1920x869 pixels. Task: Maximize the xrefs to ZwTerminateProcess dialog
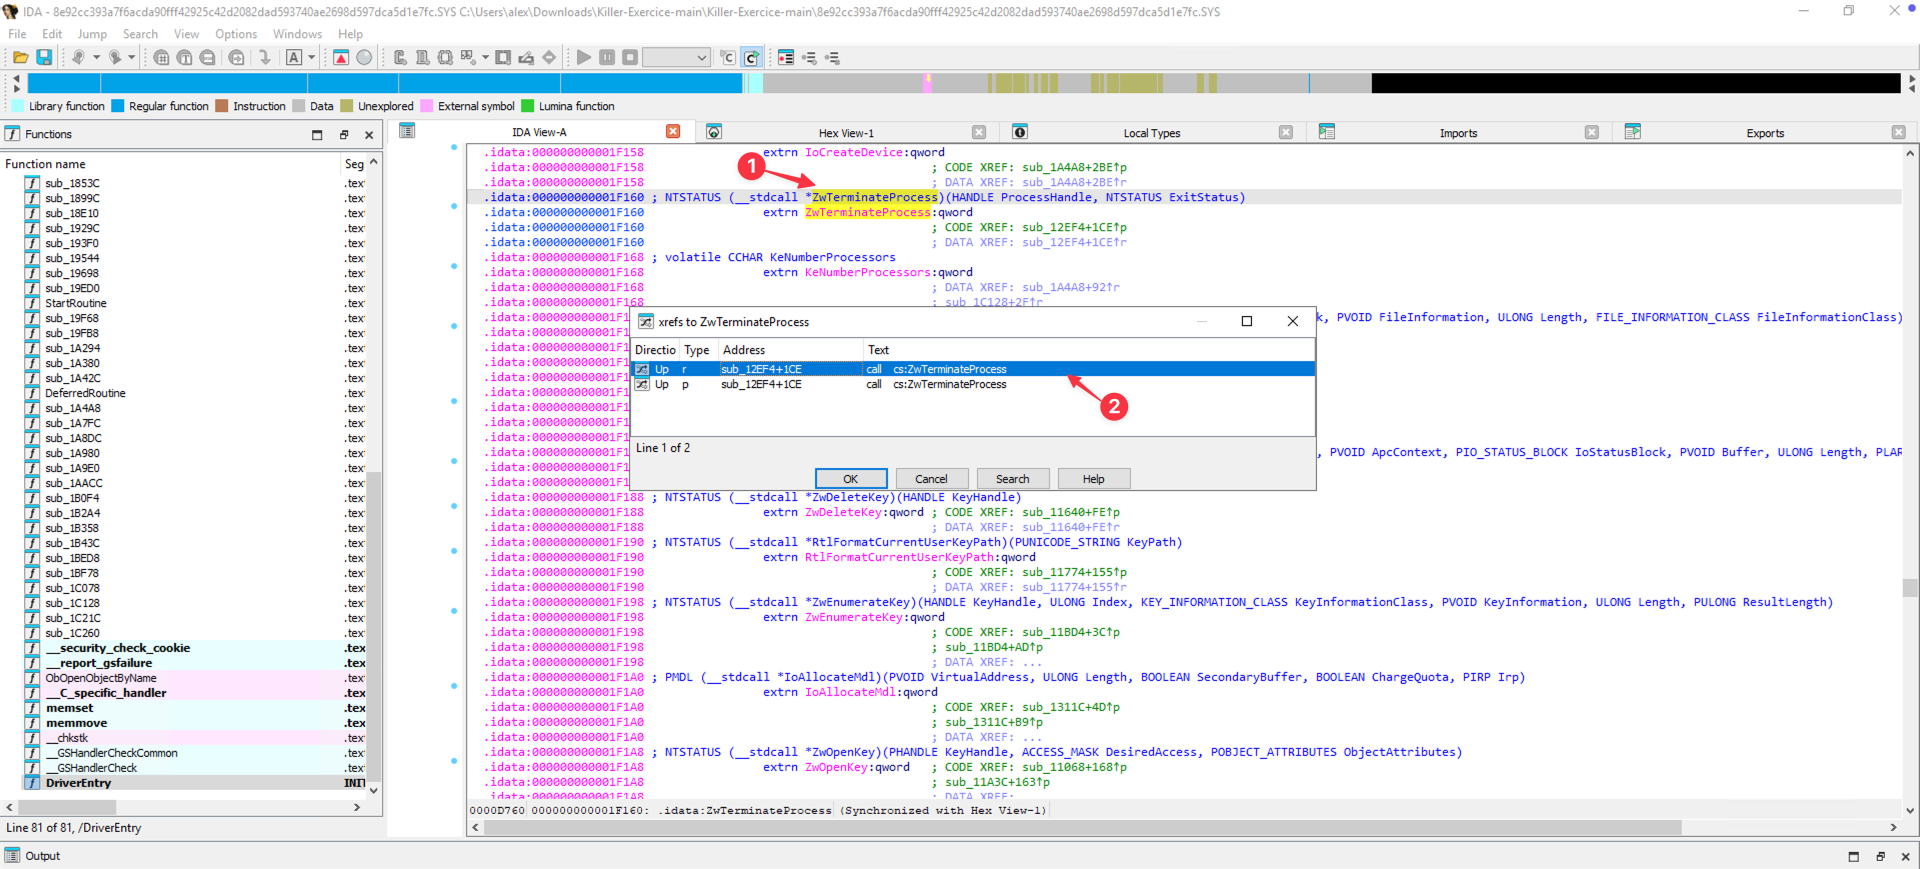1247,321
